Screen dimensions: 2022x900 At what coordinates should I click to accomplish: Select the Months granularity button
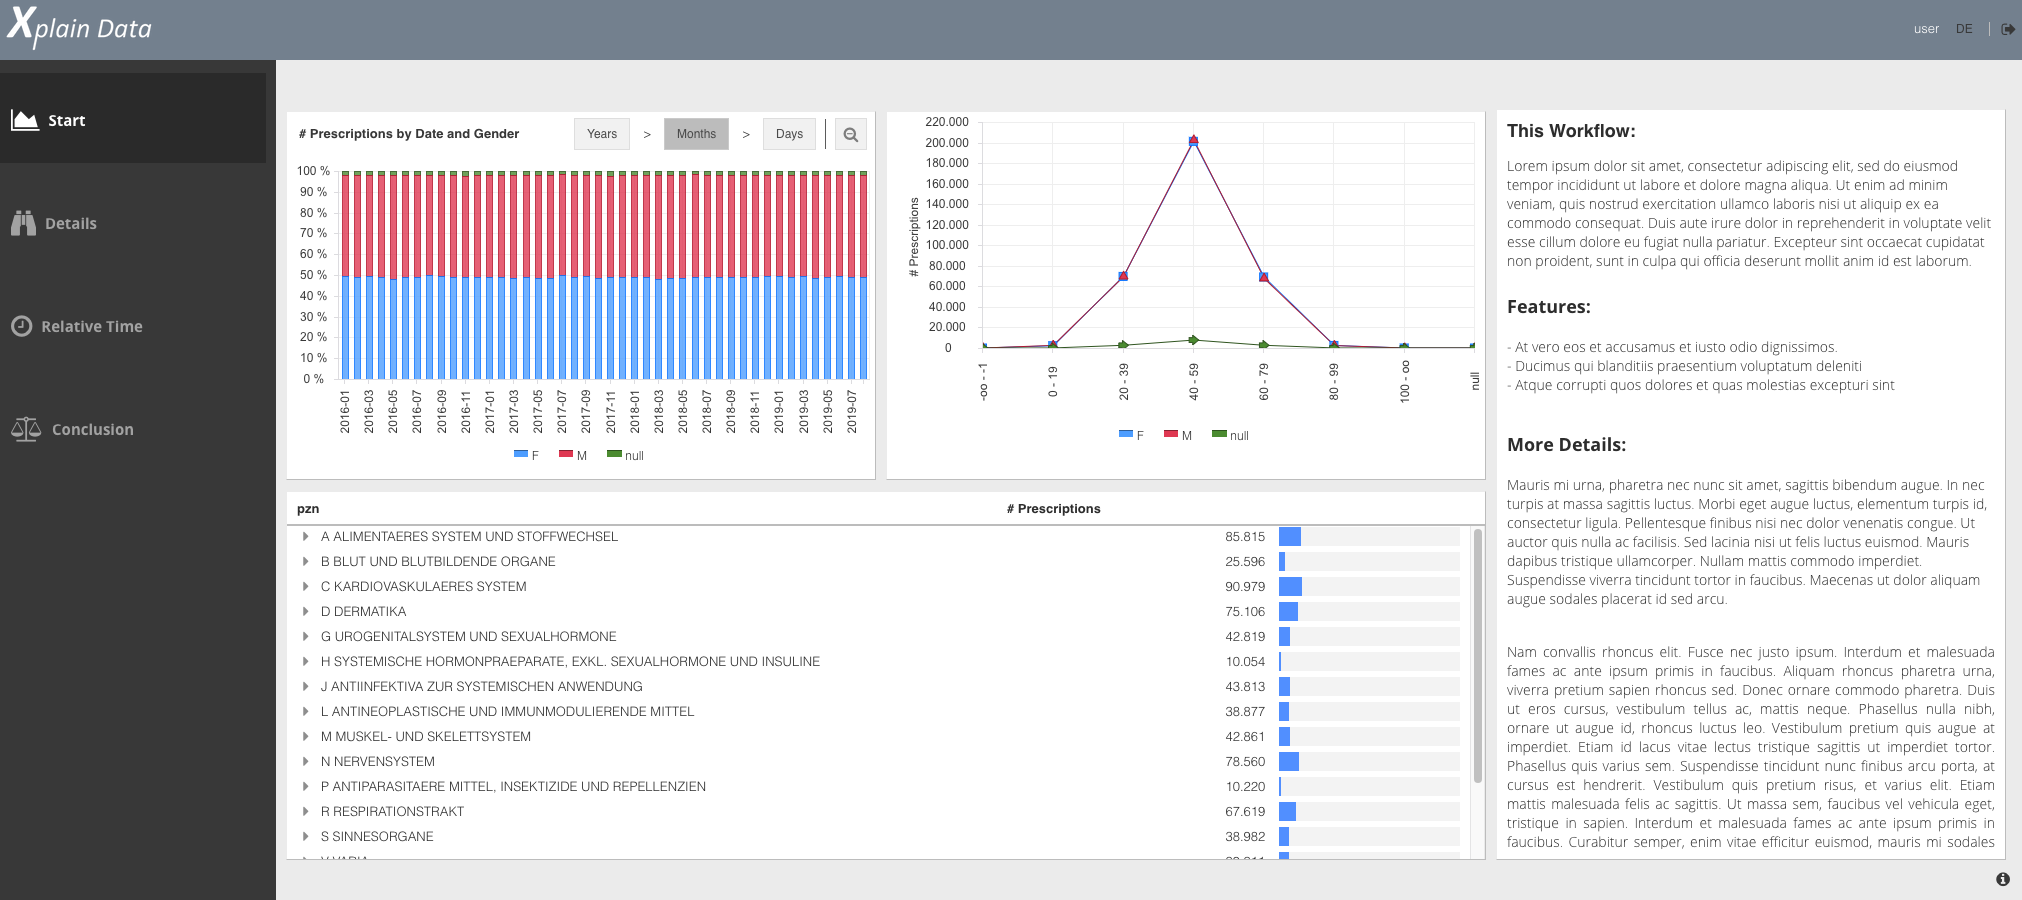pyautogui.click(x=696, y=134)
